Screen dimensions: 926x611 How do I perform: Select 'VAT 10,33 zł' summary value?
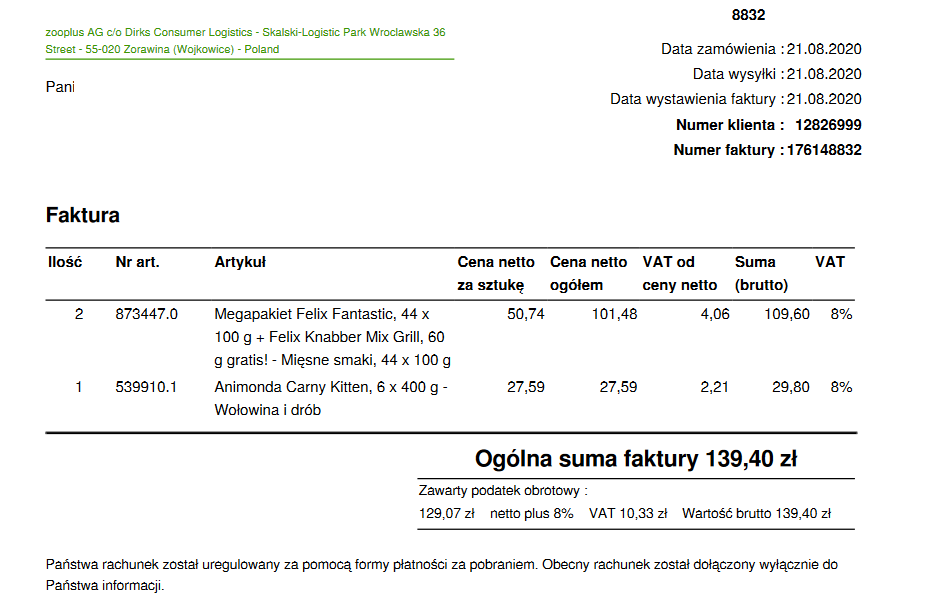click(628, 514)
